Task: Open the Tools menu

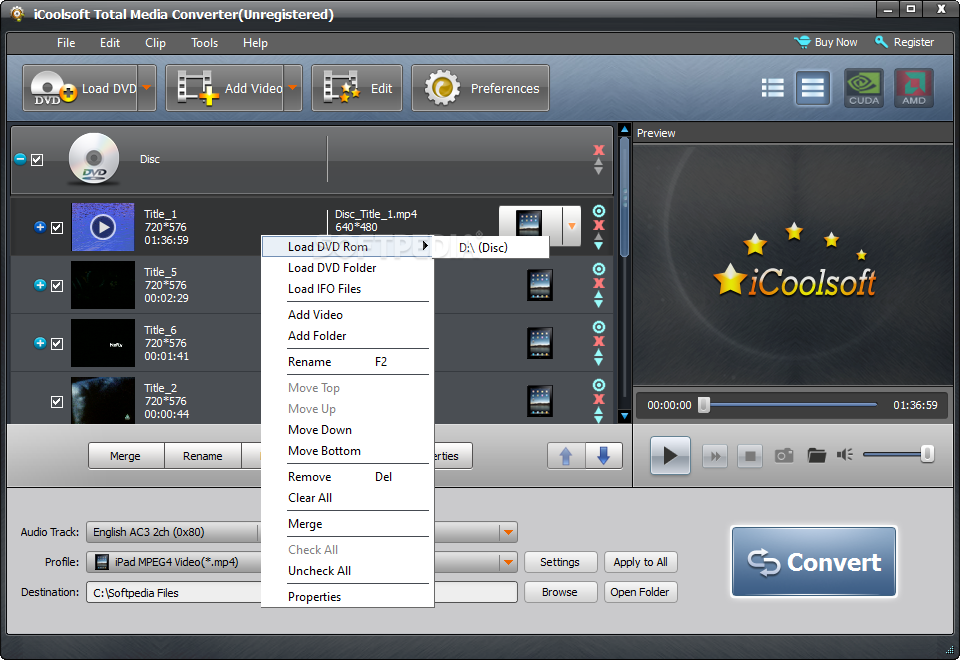Action: [204, 43]
